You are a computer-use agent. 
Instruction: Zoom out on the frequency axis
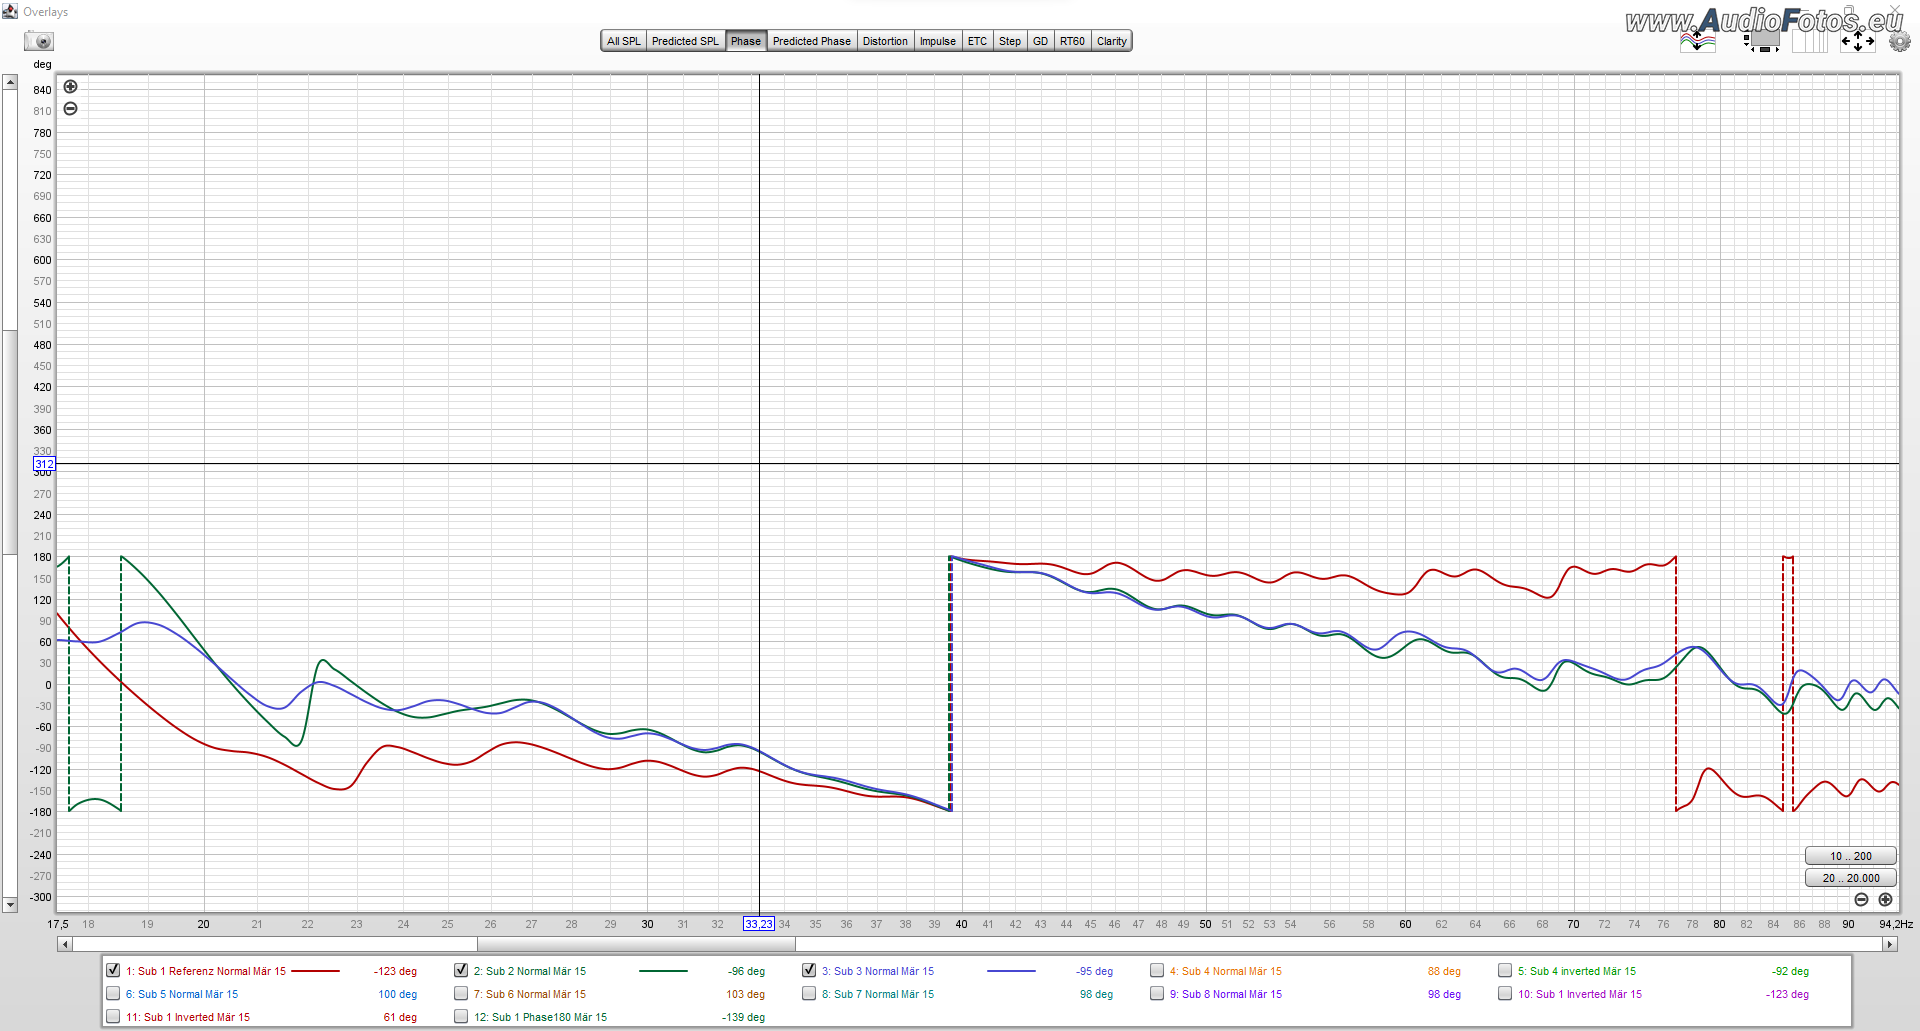pyautogui.click(x=1861, y=900)
